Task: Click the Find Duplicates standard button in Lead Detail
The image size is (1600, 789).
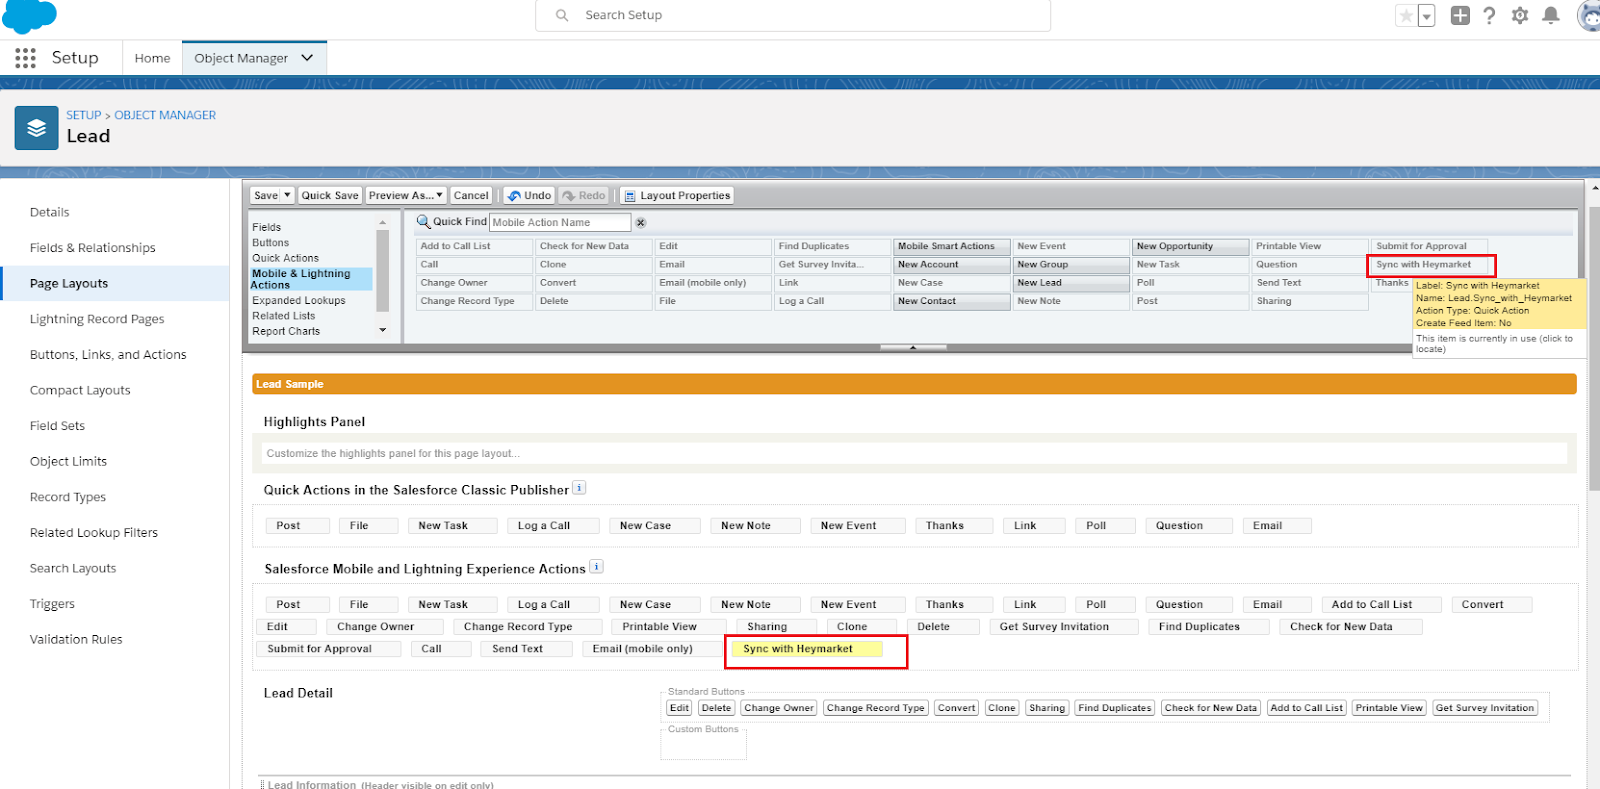Action: [1115, 708]
